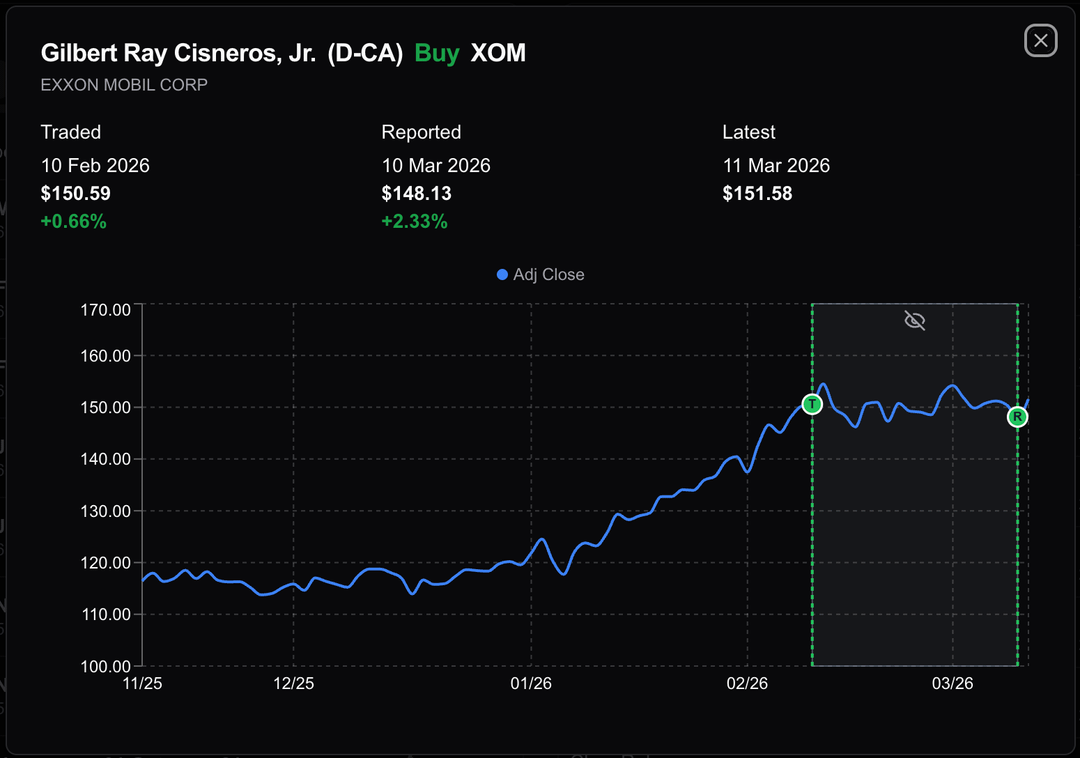
Task: Click the traded price $150.59
Action: pos(76,193)
